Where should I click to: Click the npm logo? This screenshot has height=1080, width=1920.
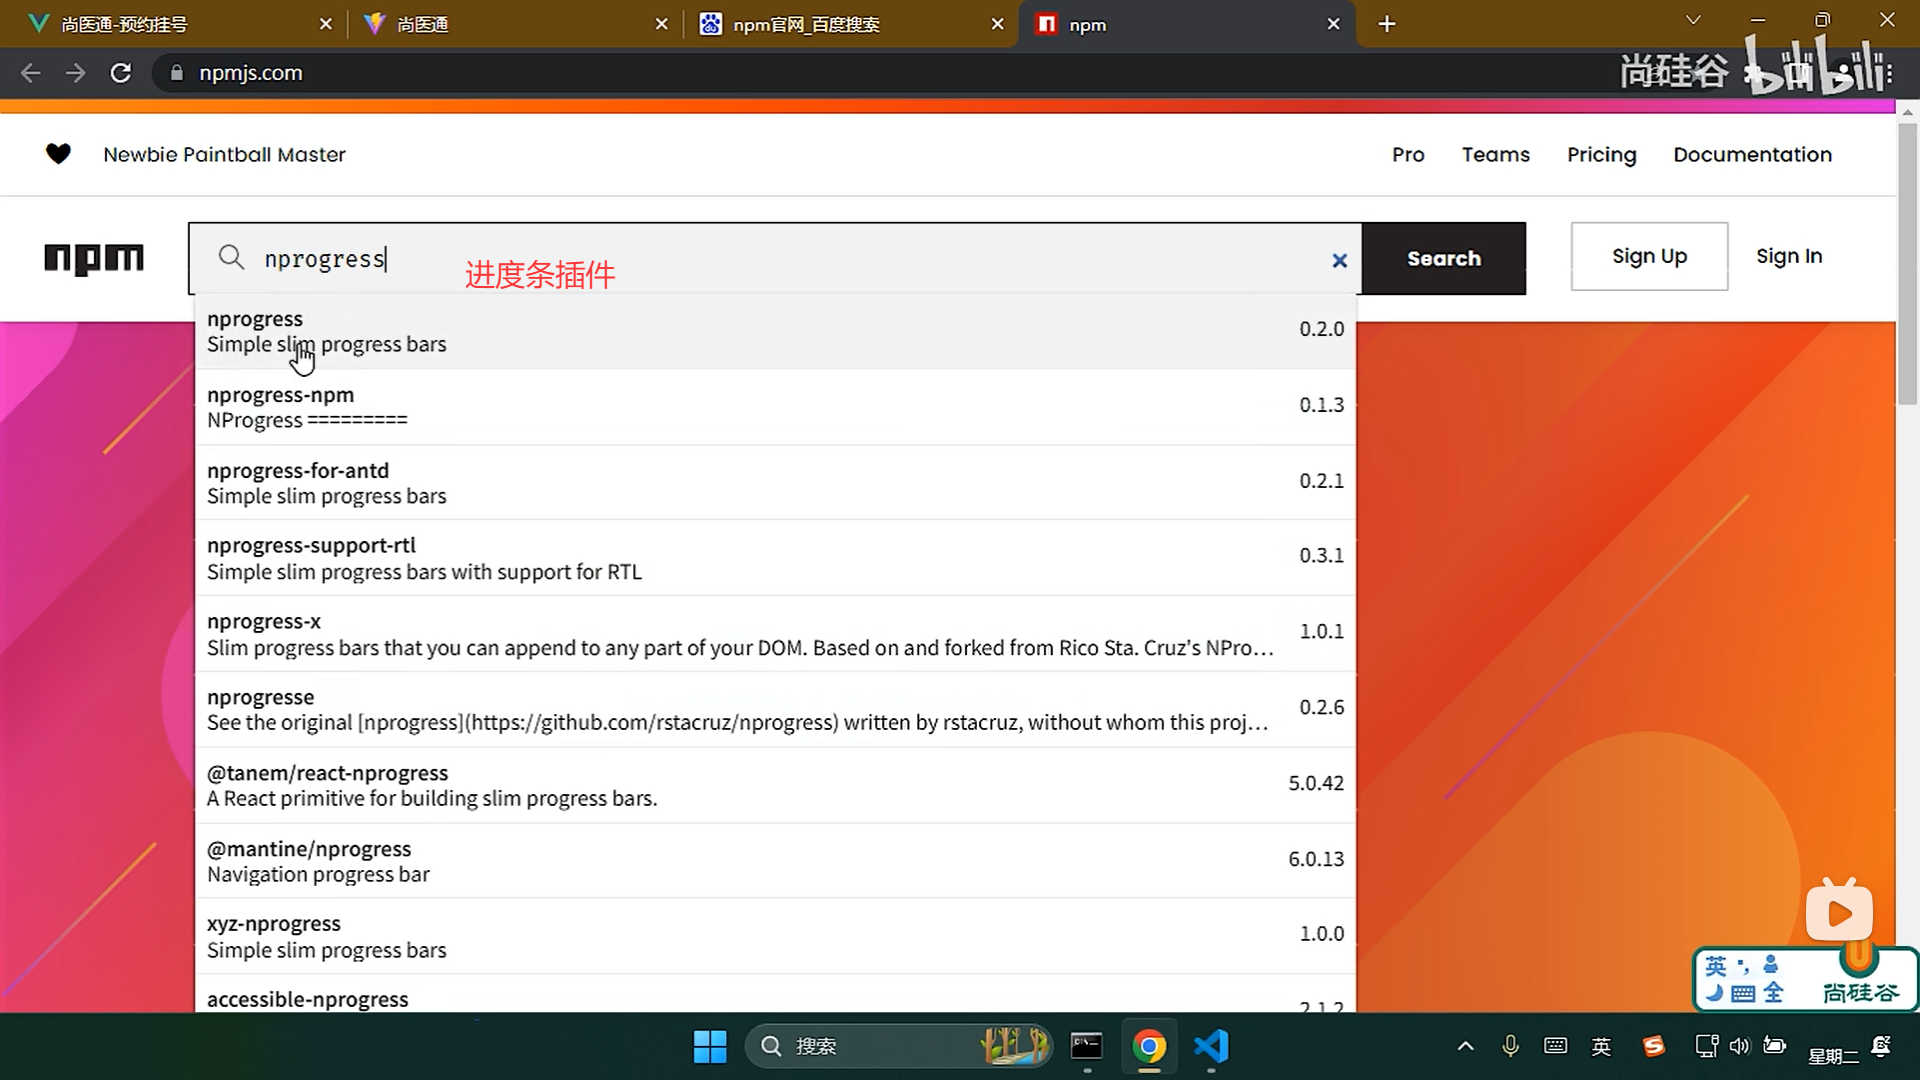[x=94, y=258]
